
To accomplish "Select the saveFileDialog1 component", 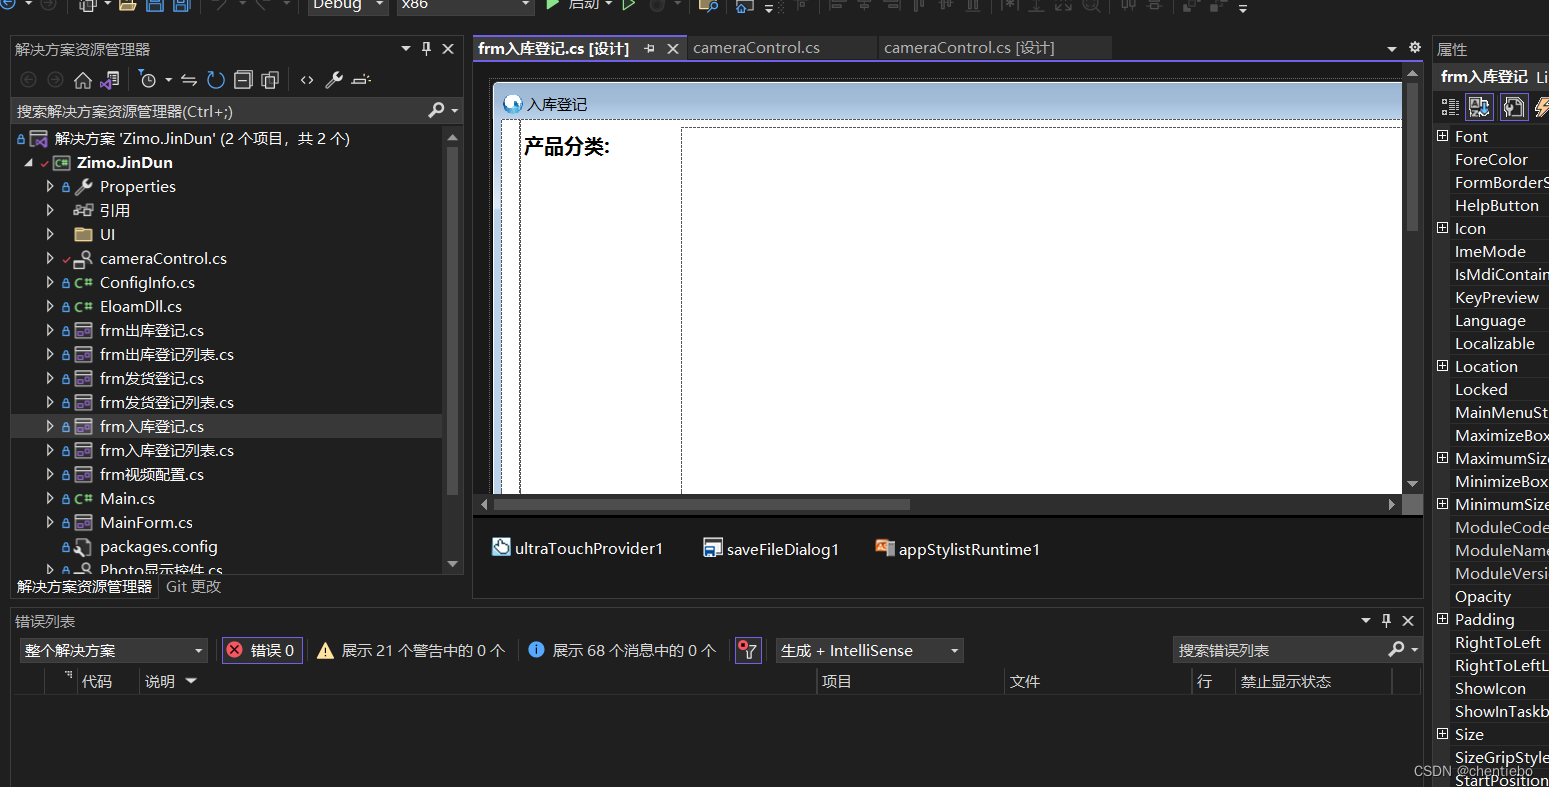I will point(771,549).
